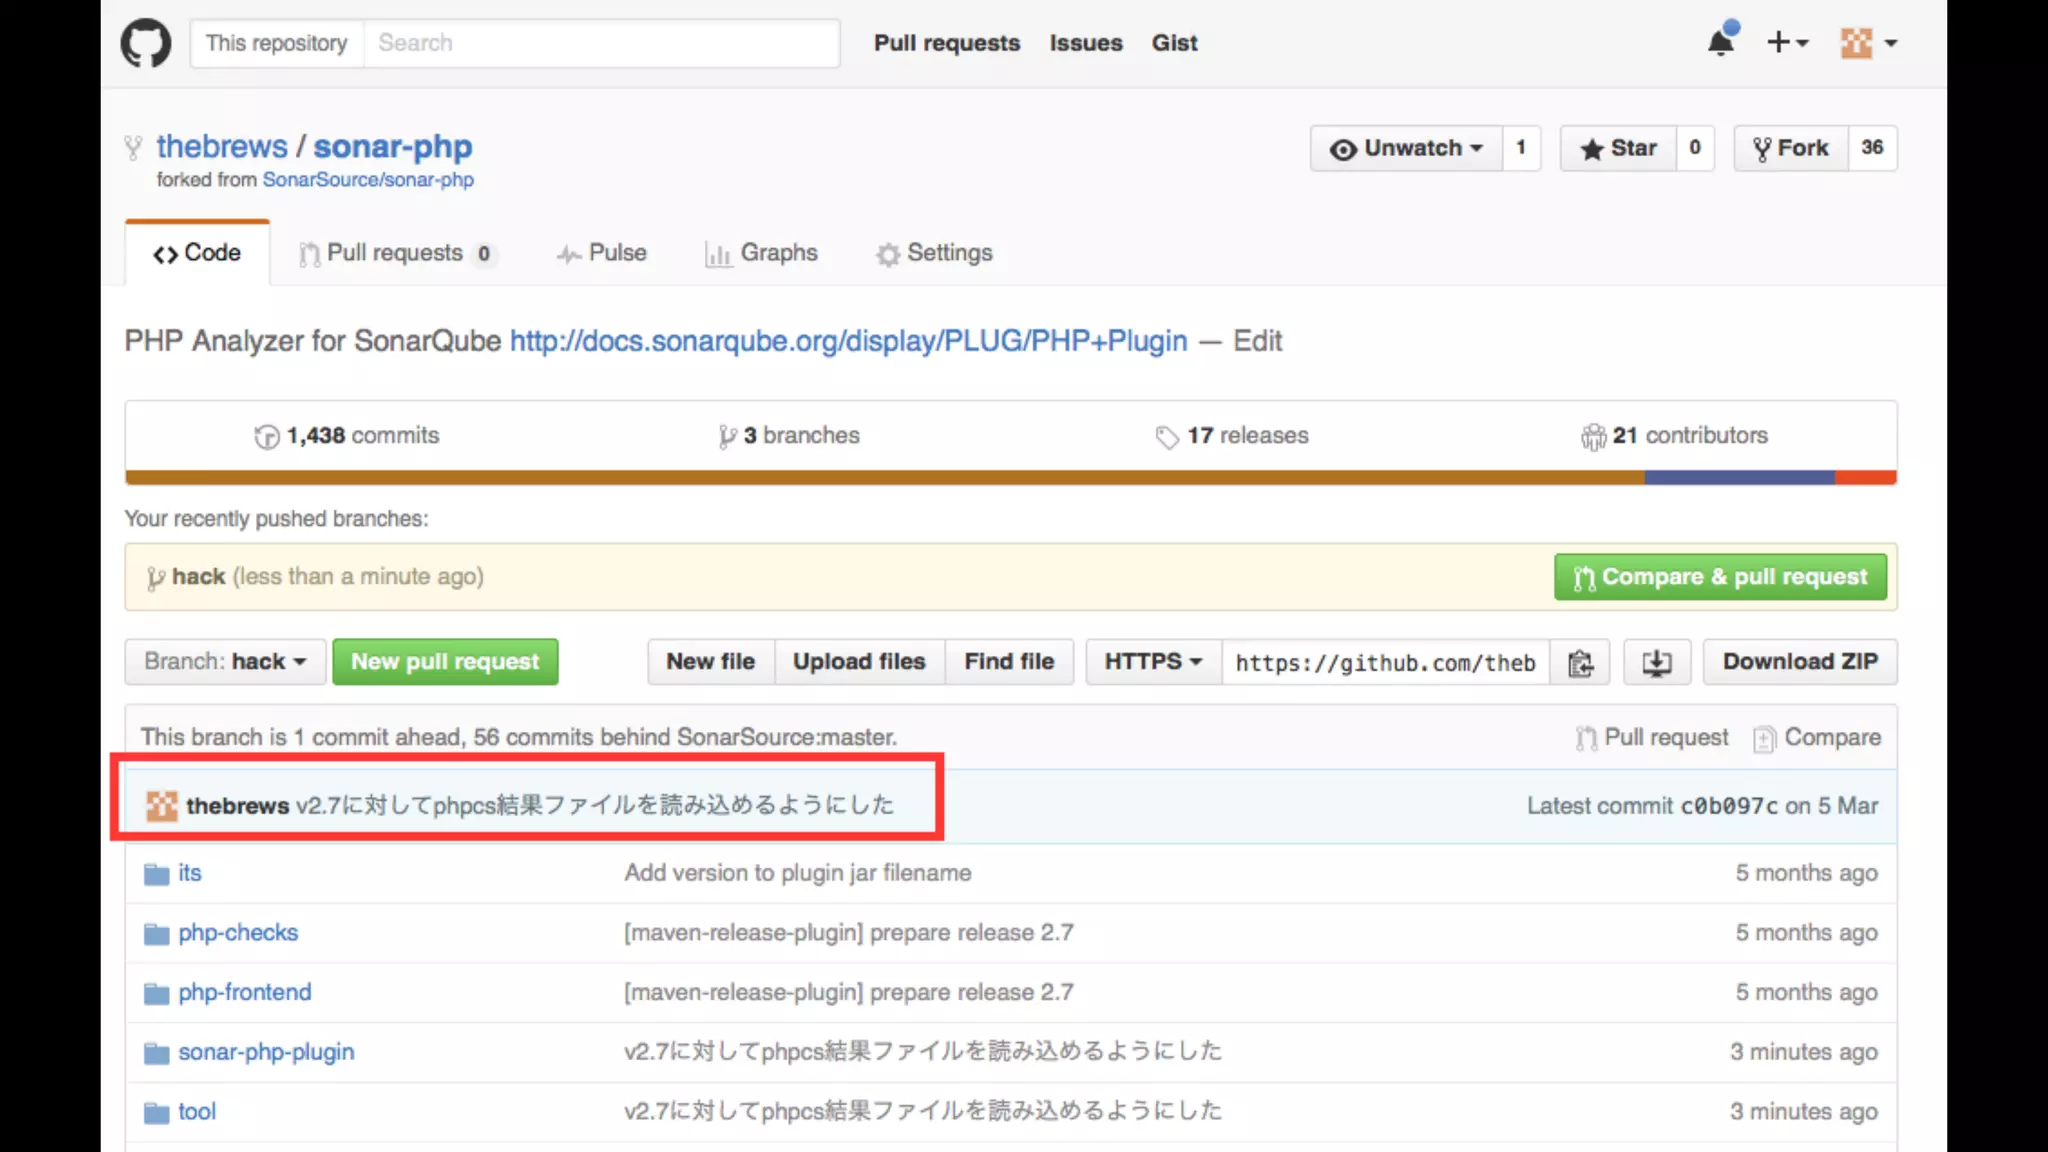The height and width of the screenshot is (1152, 2048).
Task: Open the Branch: hack dropdown
Action: pyautogui.click(x=225, y=662)
